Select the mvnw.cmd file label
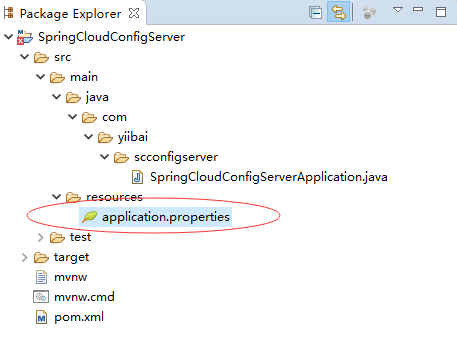 (84, 297)
